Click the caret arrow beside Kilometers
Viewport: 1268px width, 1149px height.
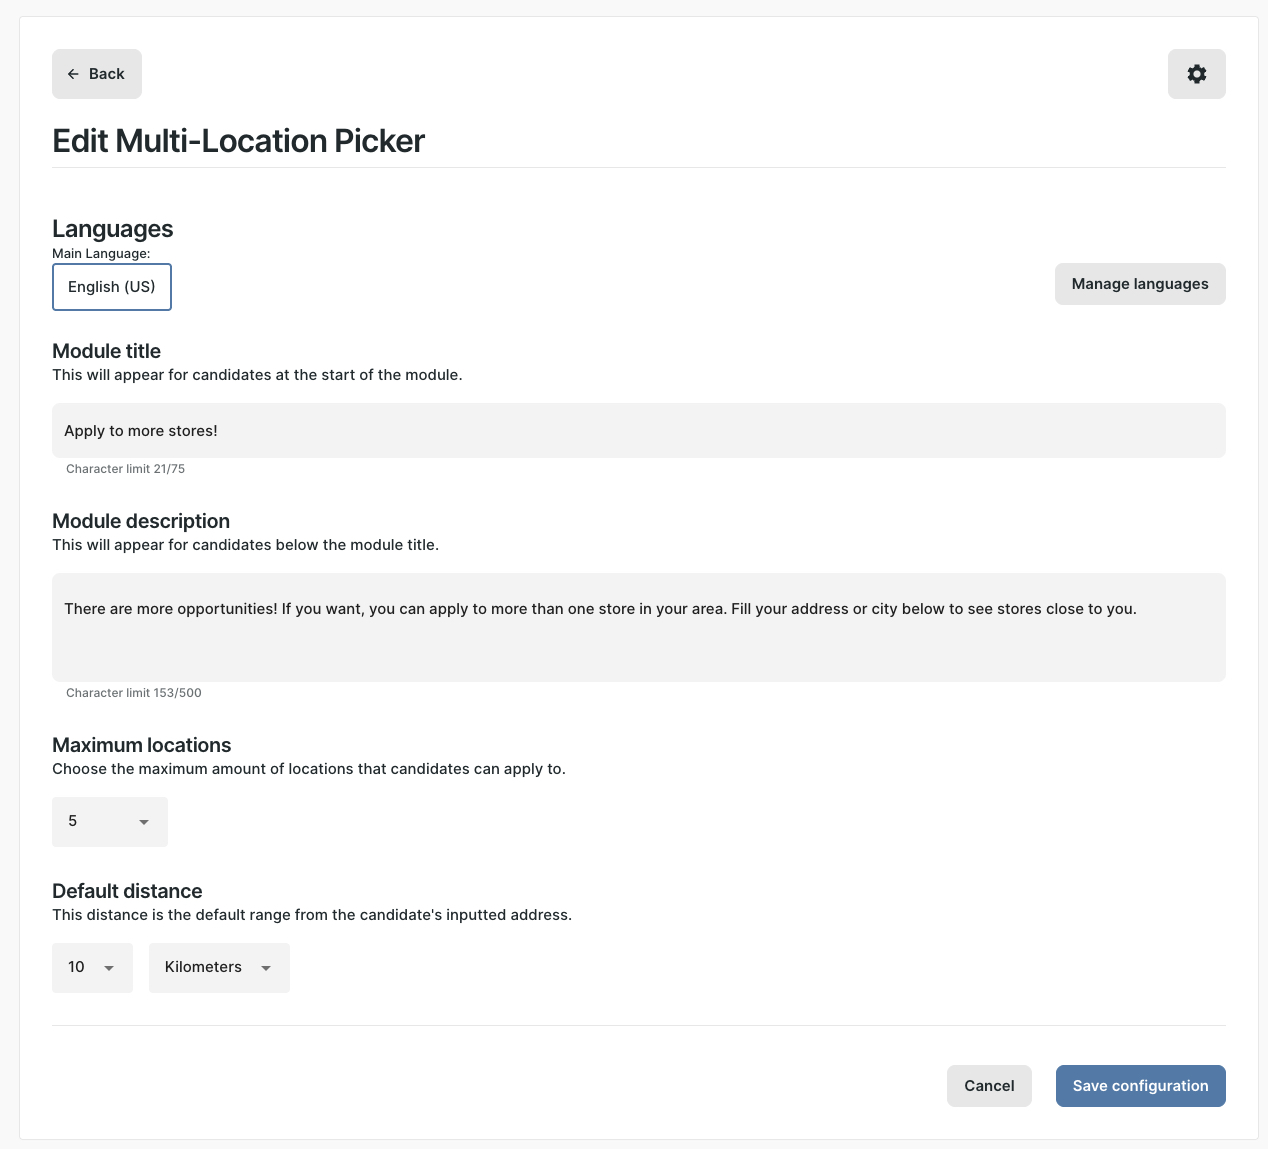(x=266, y=968)
